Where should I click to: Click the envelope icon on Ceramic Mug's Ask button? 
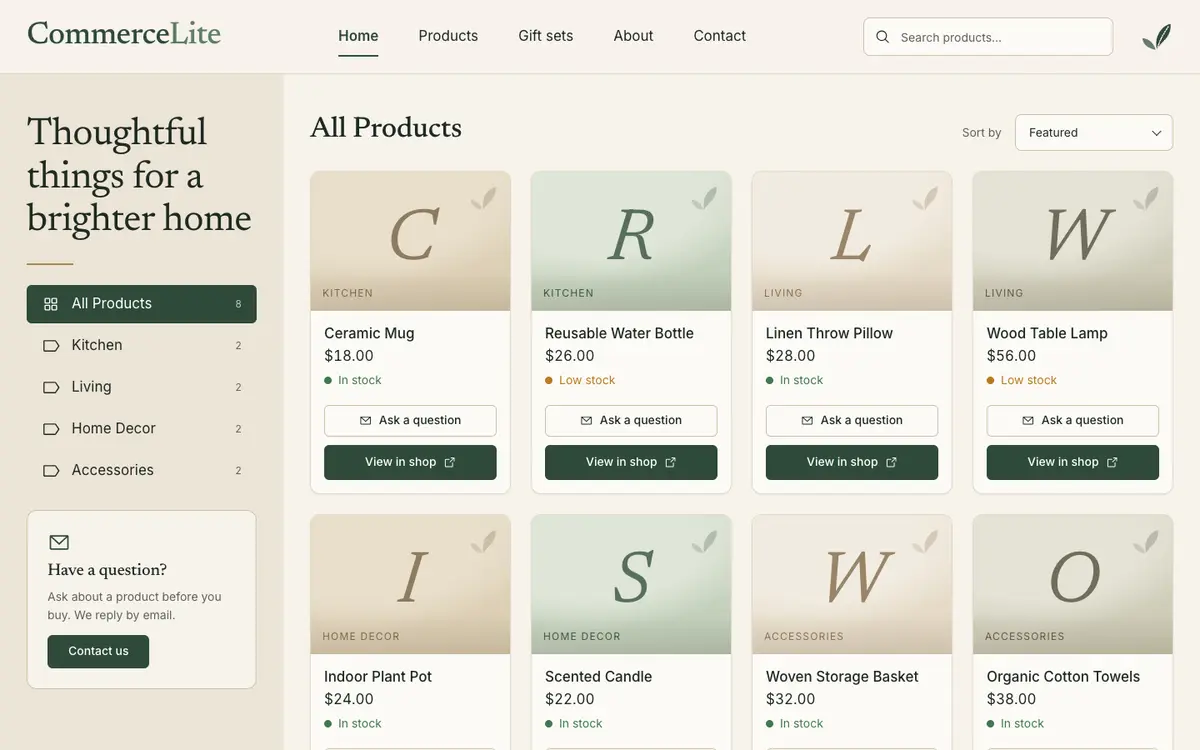click(x=366, y=421)
